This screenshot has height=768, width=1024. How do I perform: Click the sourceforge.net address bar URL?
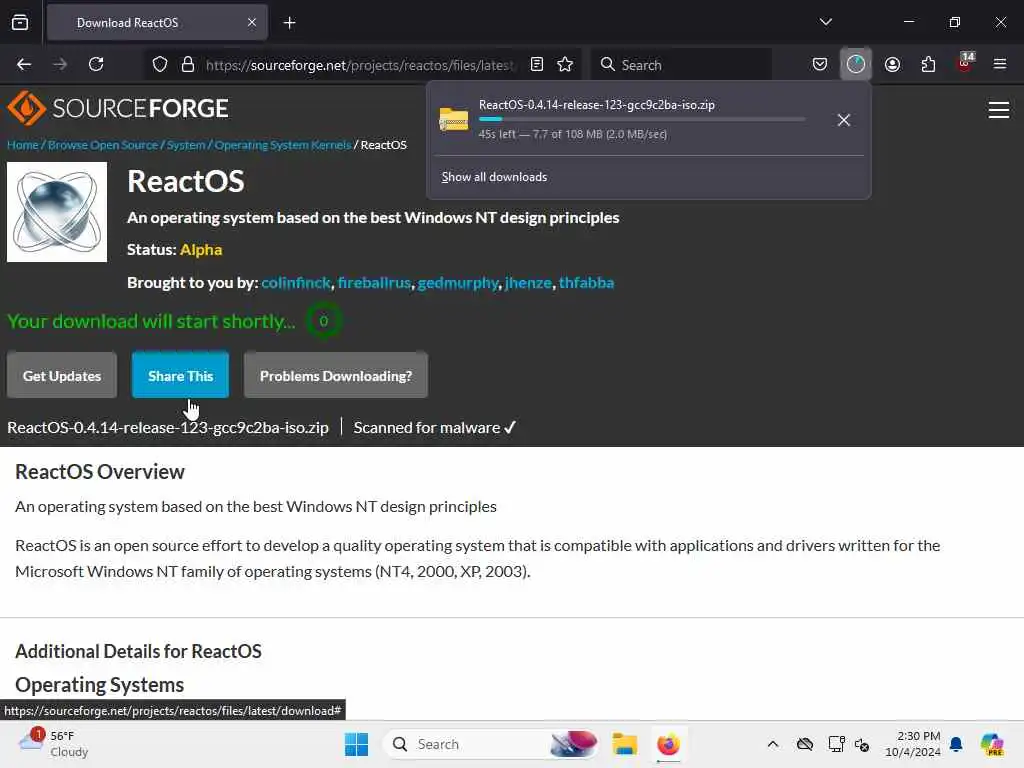[359, 65]
